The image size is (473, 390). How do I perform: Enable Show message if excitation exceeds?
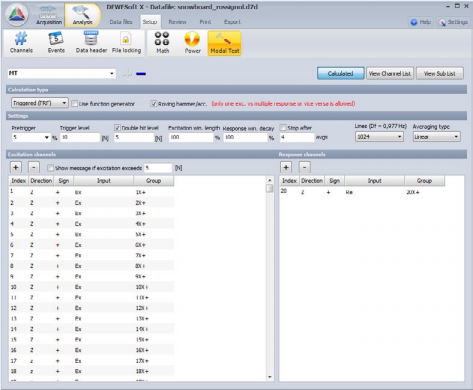tap(50, 168)
